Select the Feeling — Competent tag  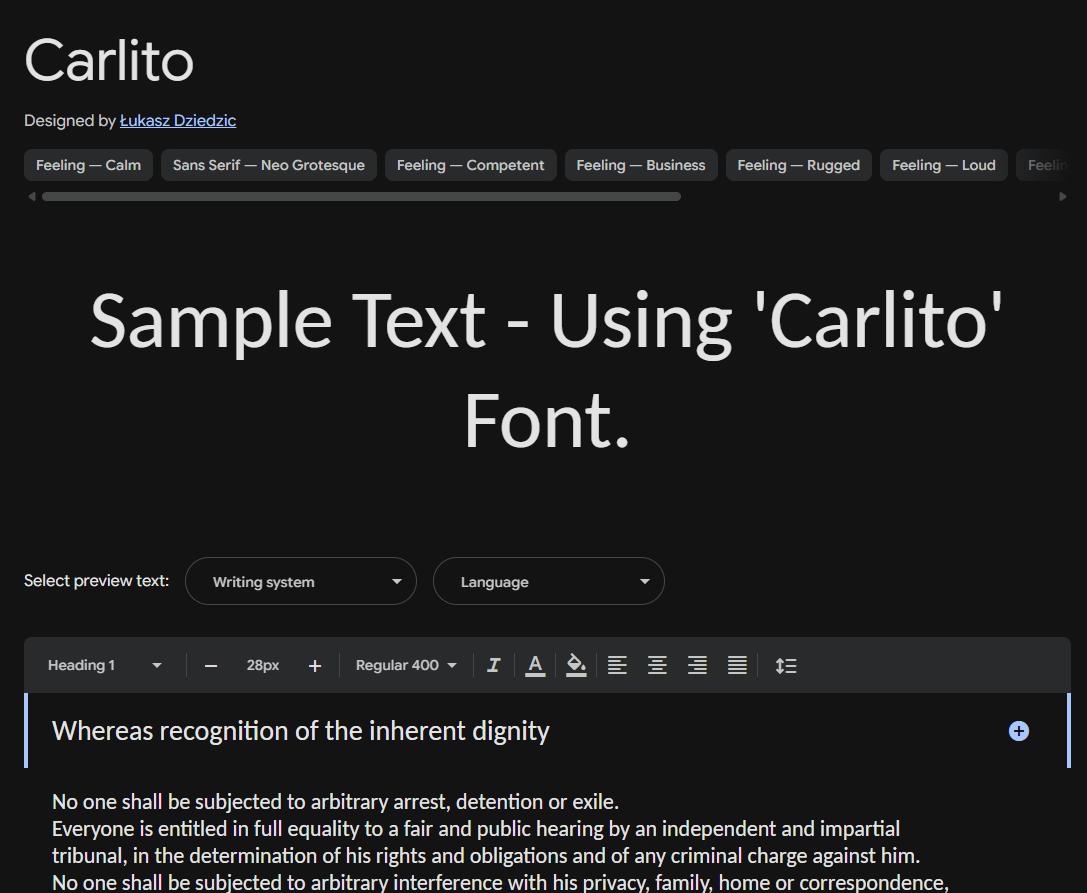[471, 165]
